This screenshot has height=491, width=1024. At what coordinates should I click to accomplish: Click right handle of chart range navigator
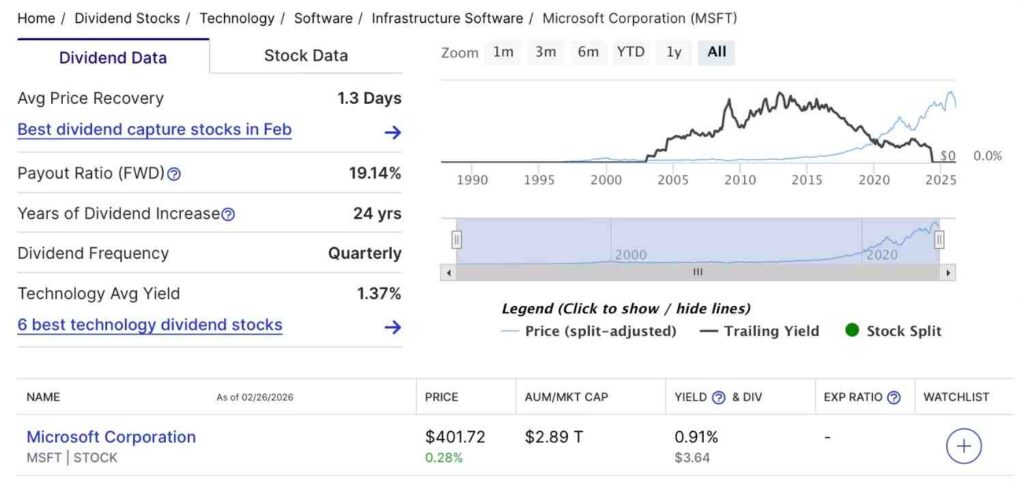[939, 240]
